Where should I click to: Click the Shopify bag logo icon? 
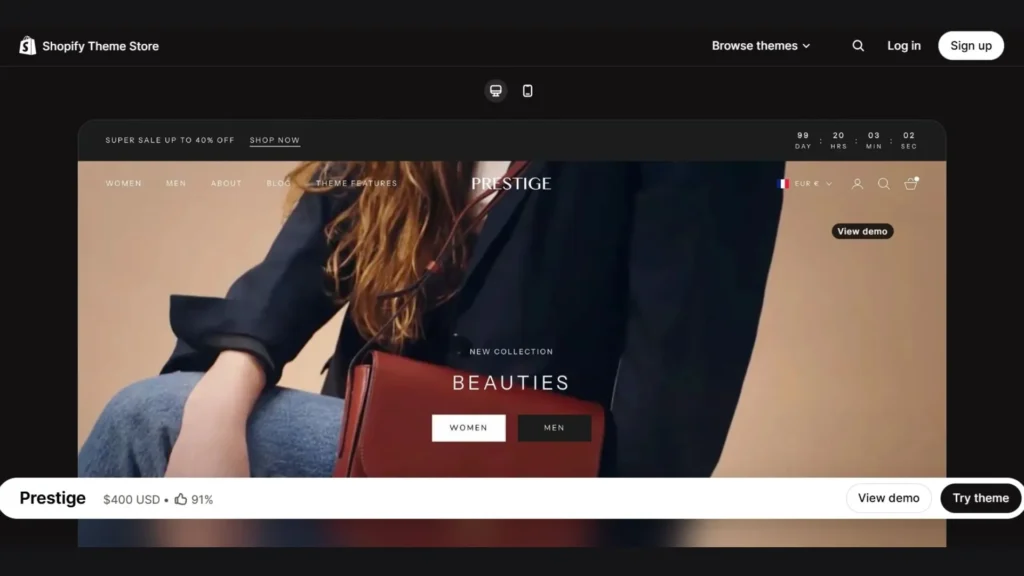point(27,46)
